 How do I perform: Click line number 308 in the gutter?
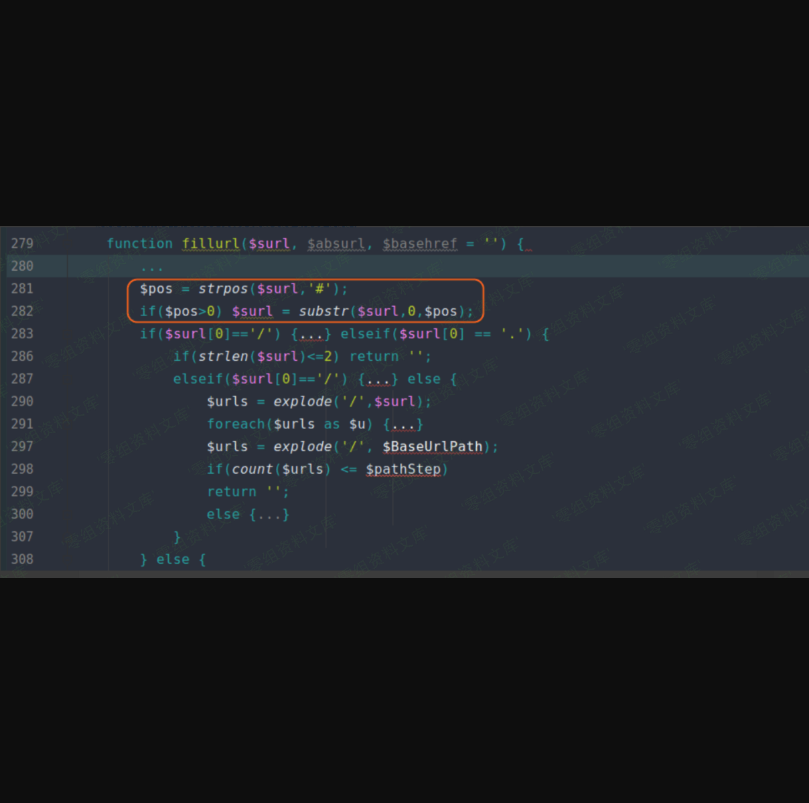coord(22,559)
